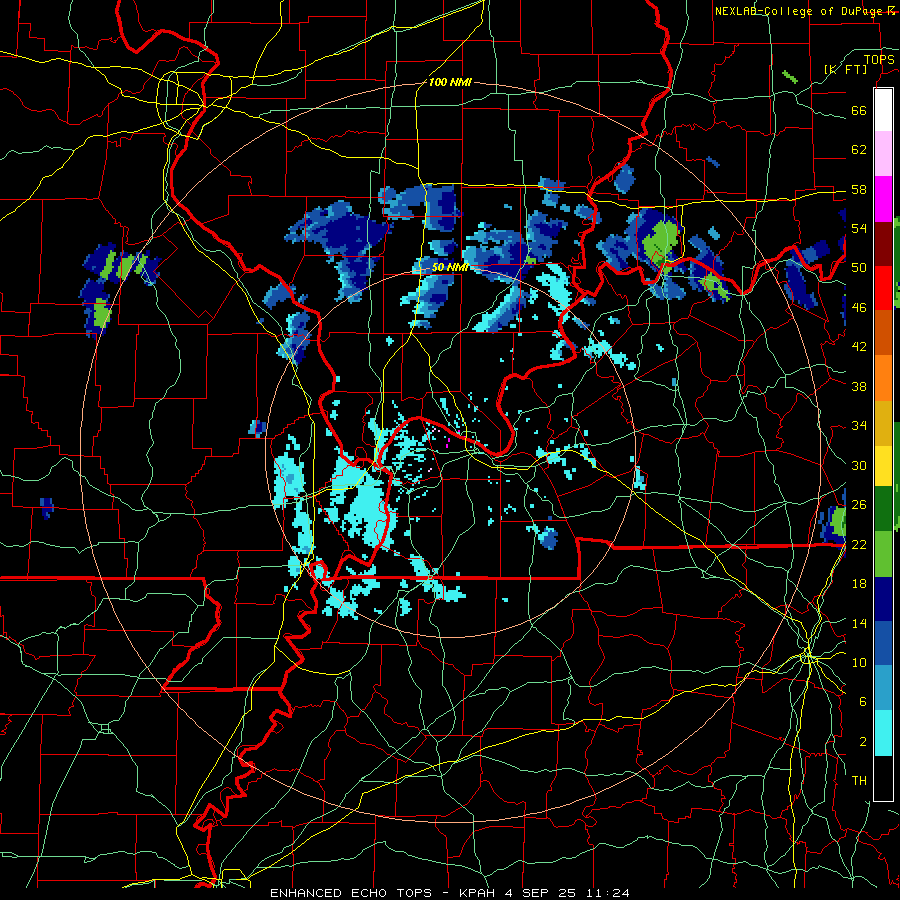900x900 pixels.
Task: Select the light pink legend swatch
Action: tap(883, 154)
